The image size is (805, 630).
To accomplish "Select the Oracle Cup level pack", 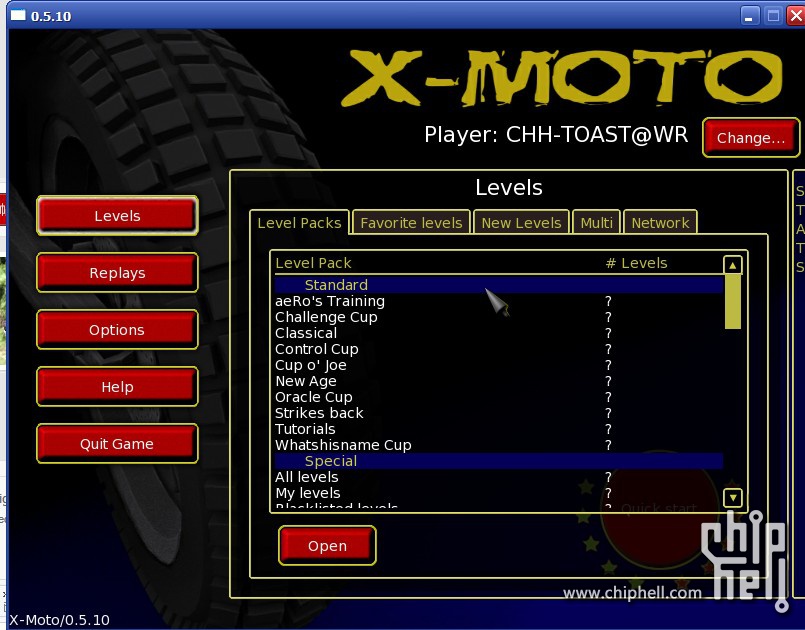I will click(499, 397).
